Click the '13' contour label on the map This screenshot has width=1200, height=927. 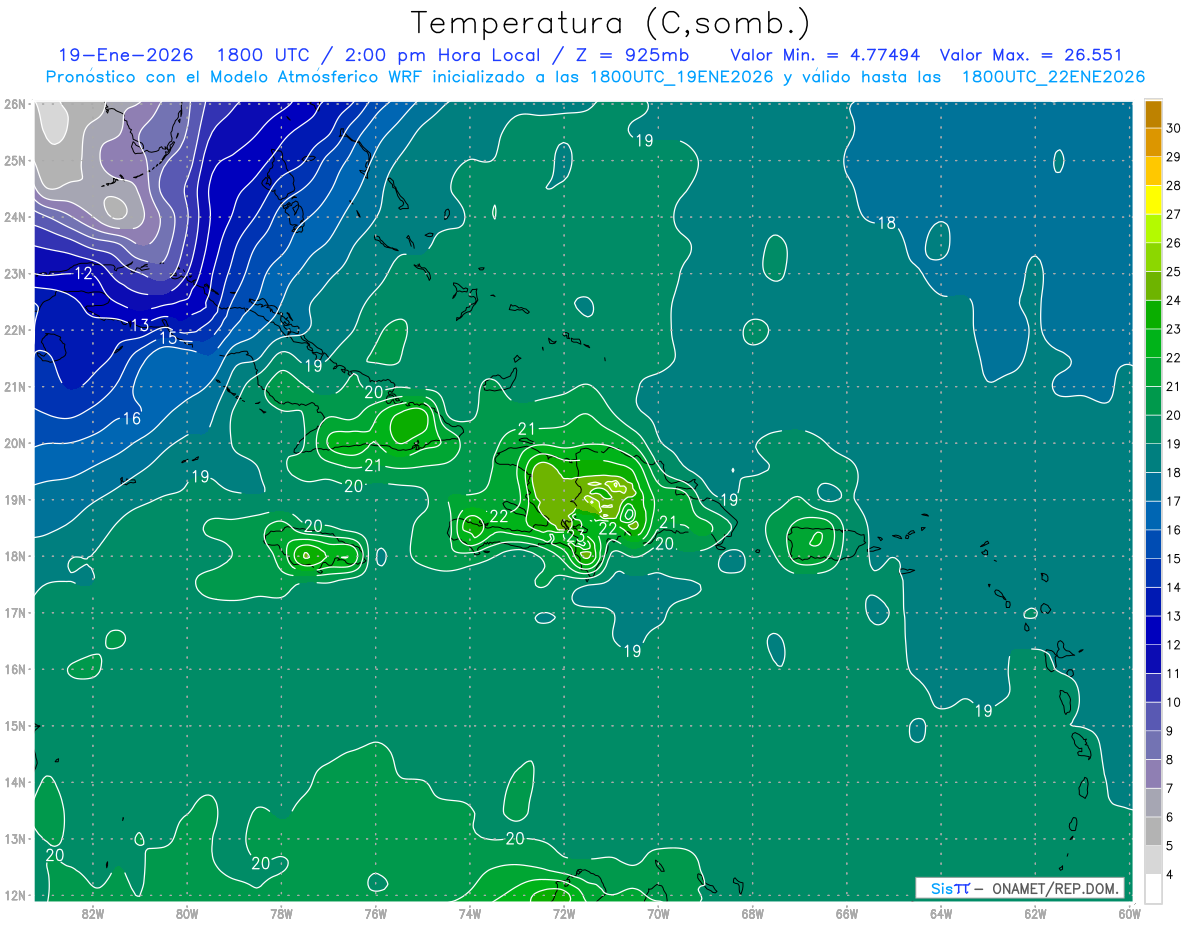[140, 325]
